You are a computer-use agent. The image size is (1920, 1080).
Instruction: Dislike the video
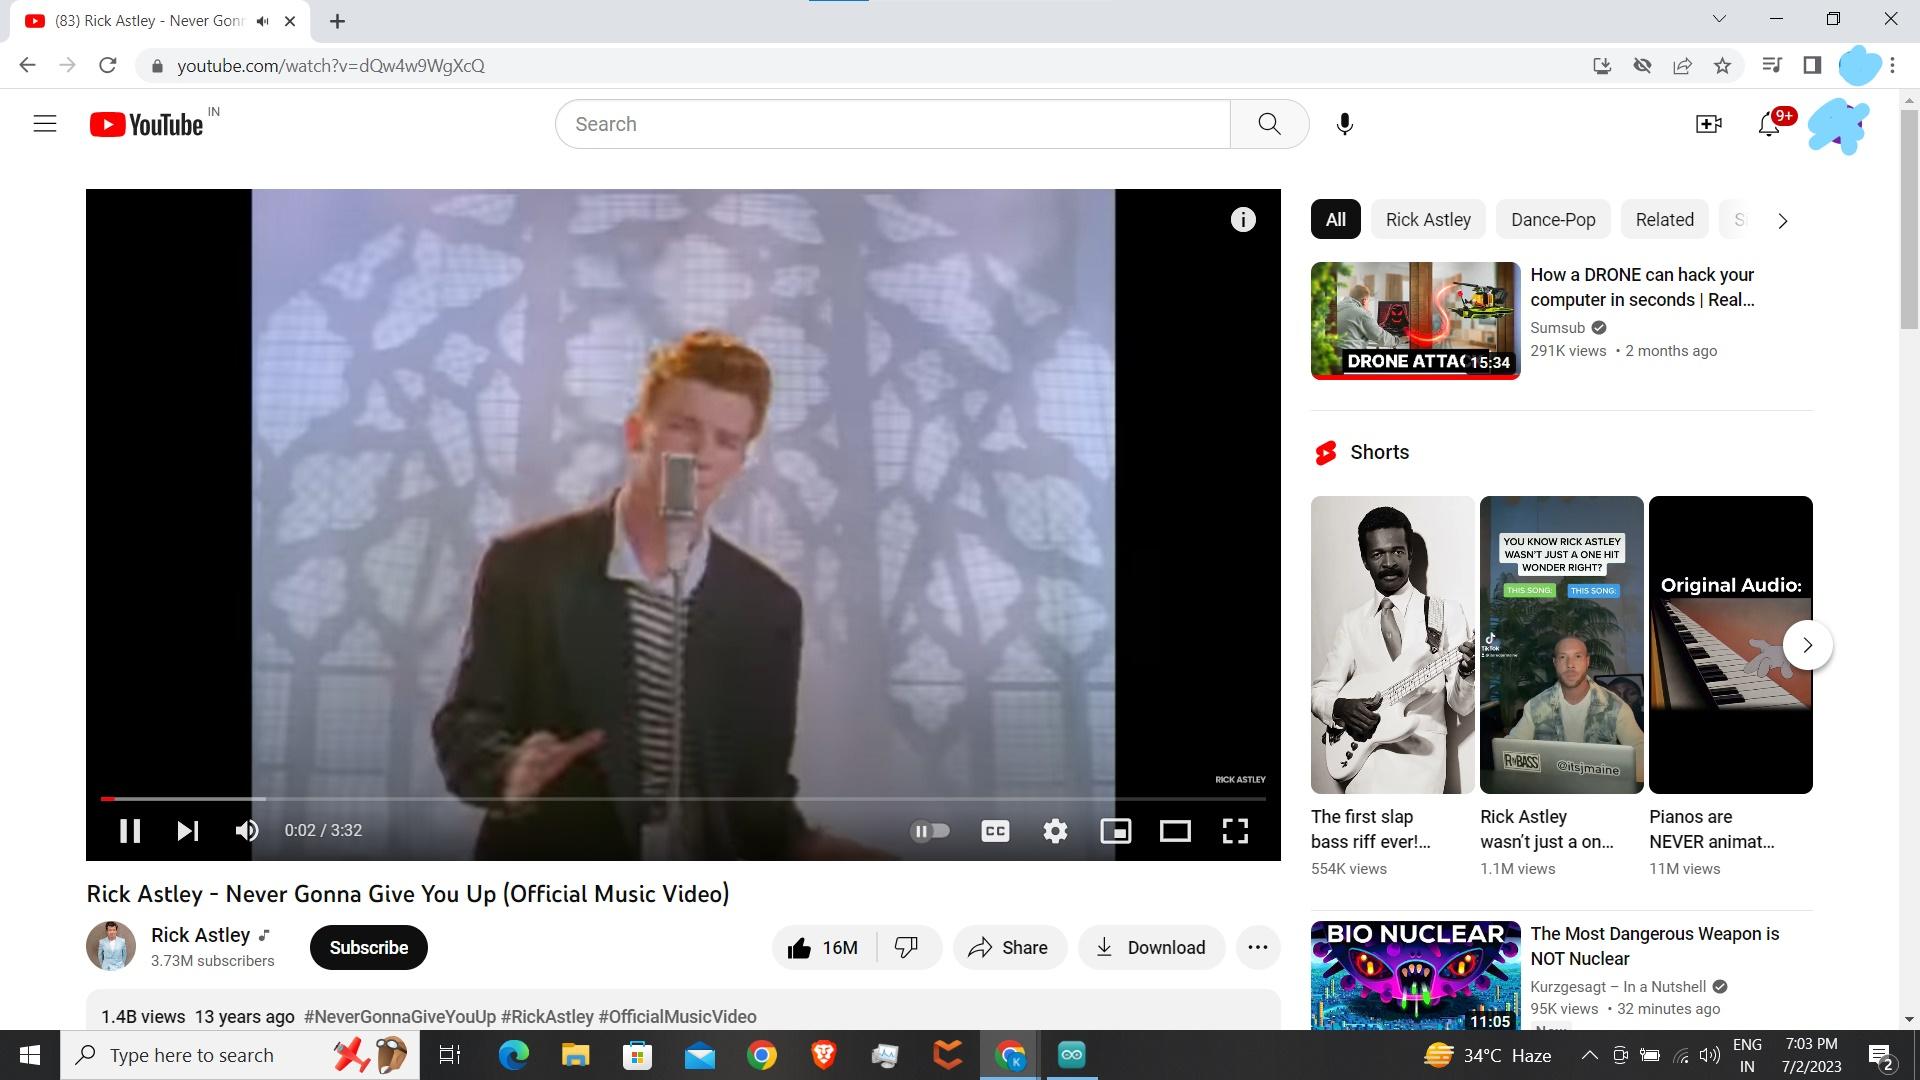(908, 948)
